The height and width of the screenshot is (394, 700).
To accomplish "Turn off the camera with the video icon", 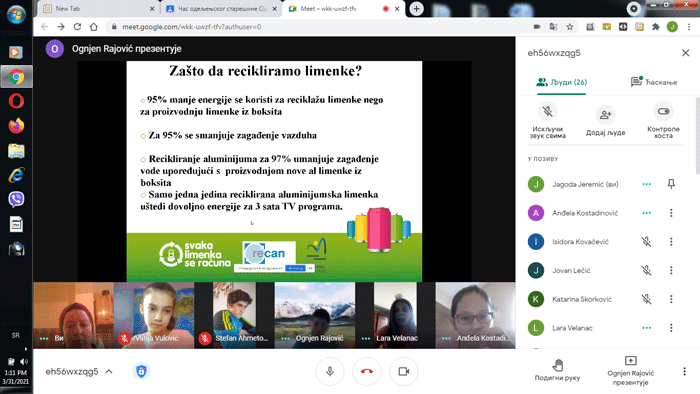I will tap(404, 371).
